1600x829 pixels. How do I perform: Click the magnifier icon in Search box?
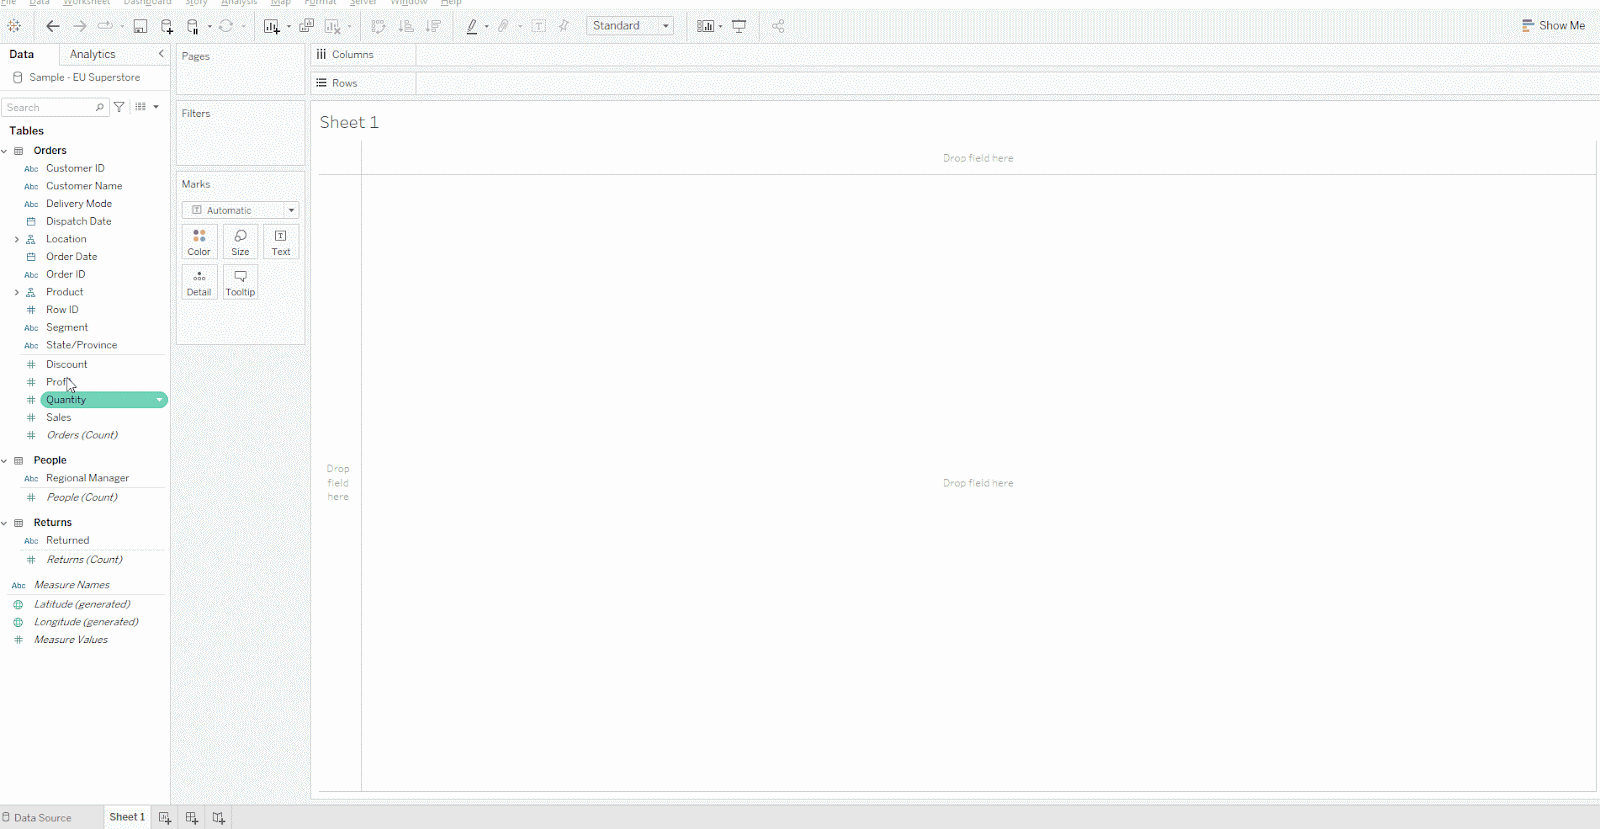100,107
